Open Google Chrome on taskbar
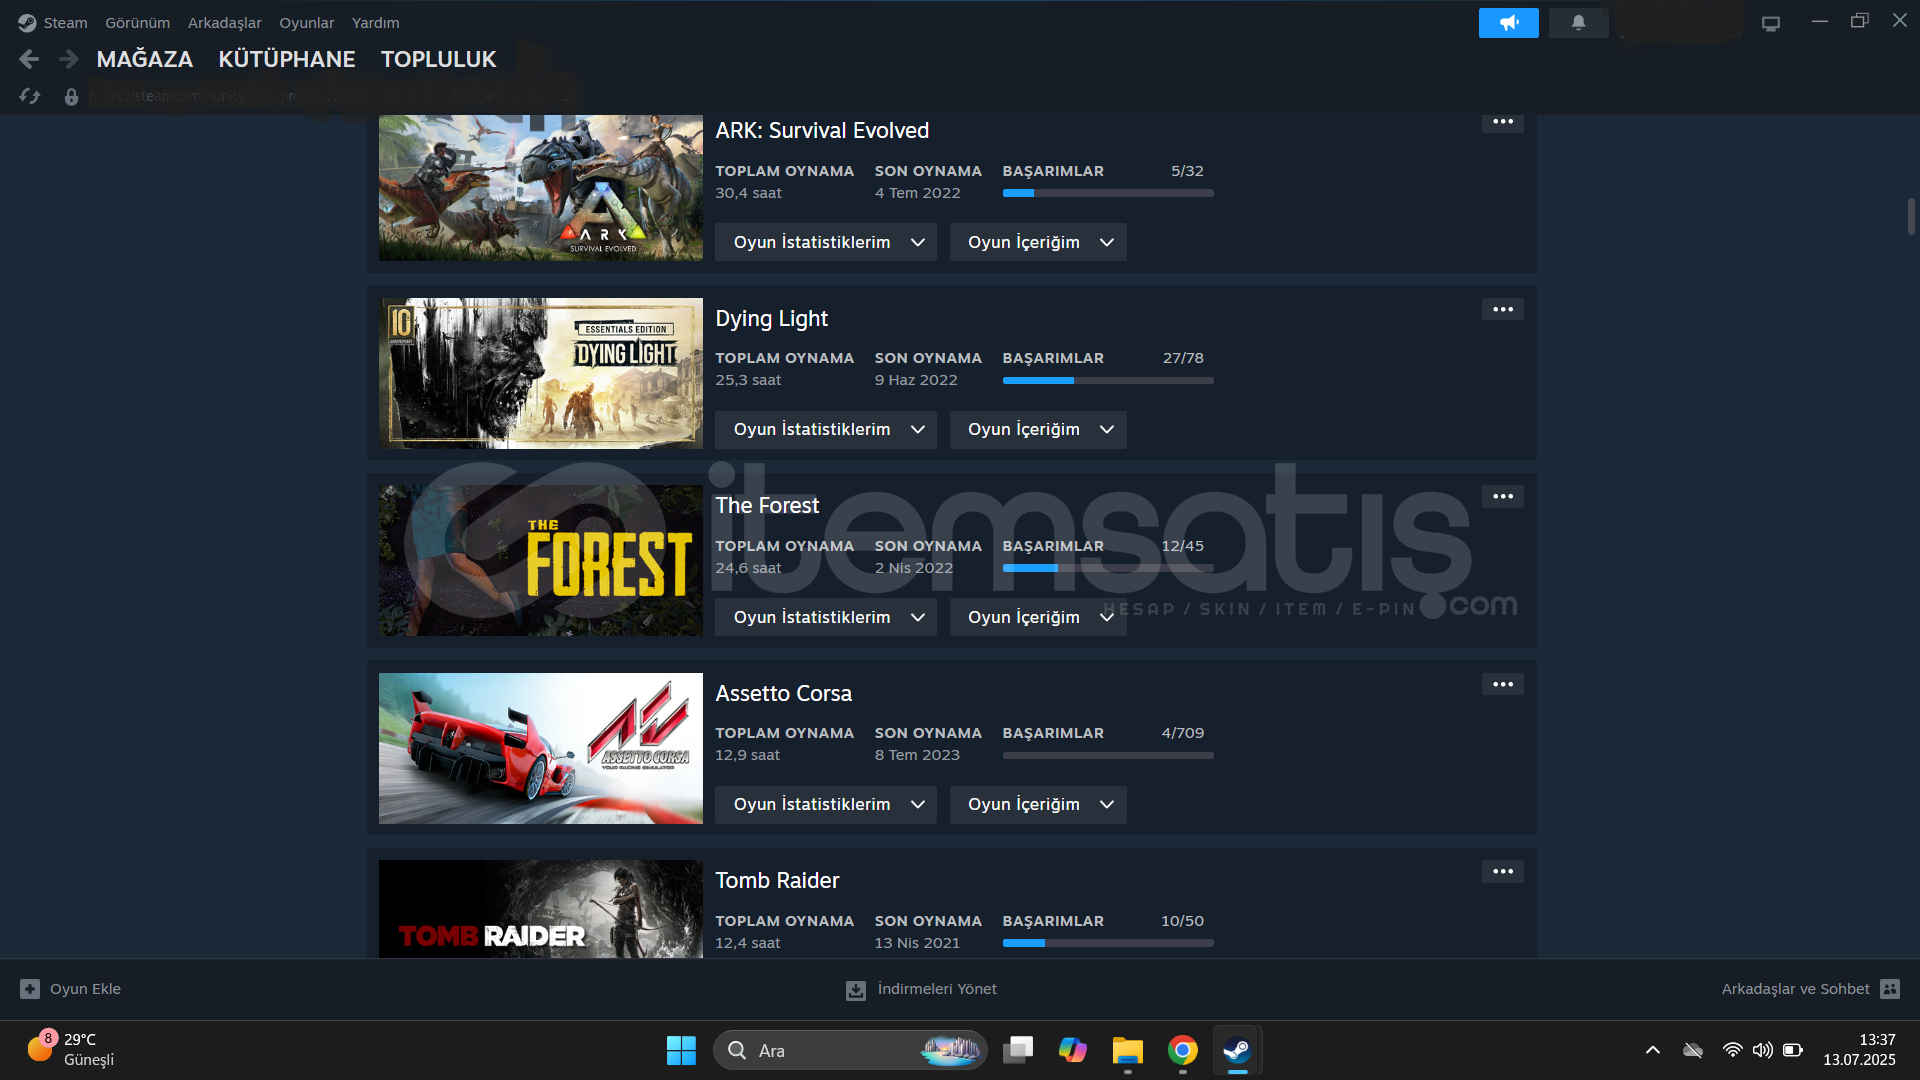 tap(1182, 1050)
